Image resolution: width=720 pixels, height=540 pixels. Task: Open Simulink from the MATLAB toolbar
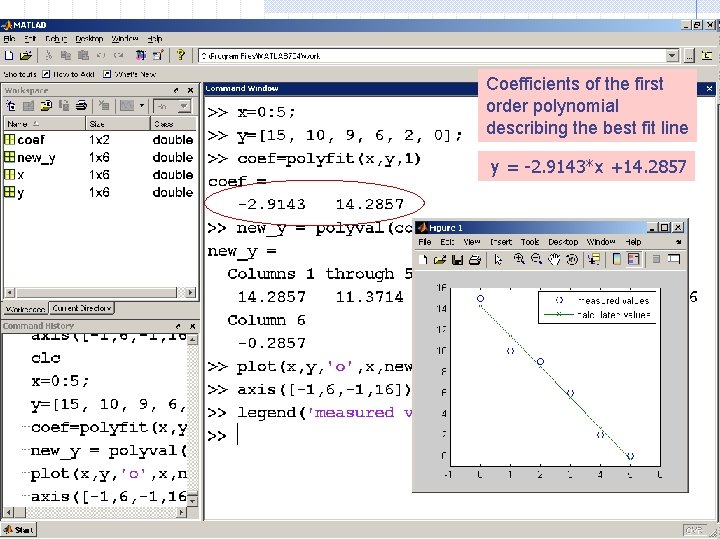(141, 56)
